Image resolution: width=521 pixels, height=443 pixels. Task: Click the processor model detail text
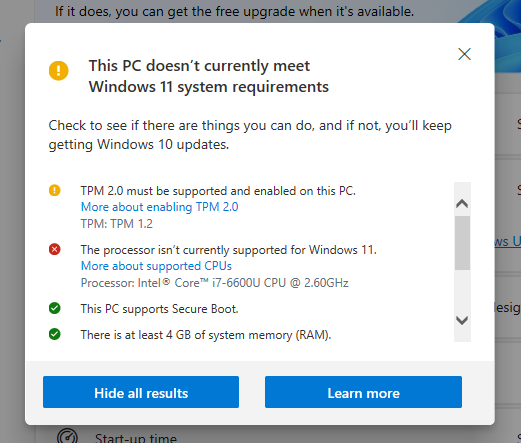click(215, 283)
